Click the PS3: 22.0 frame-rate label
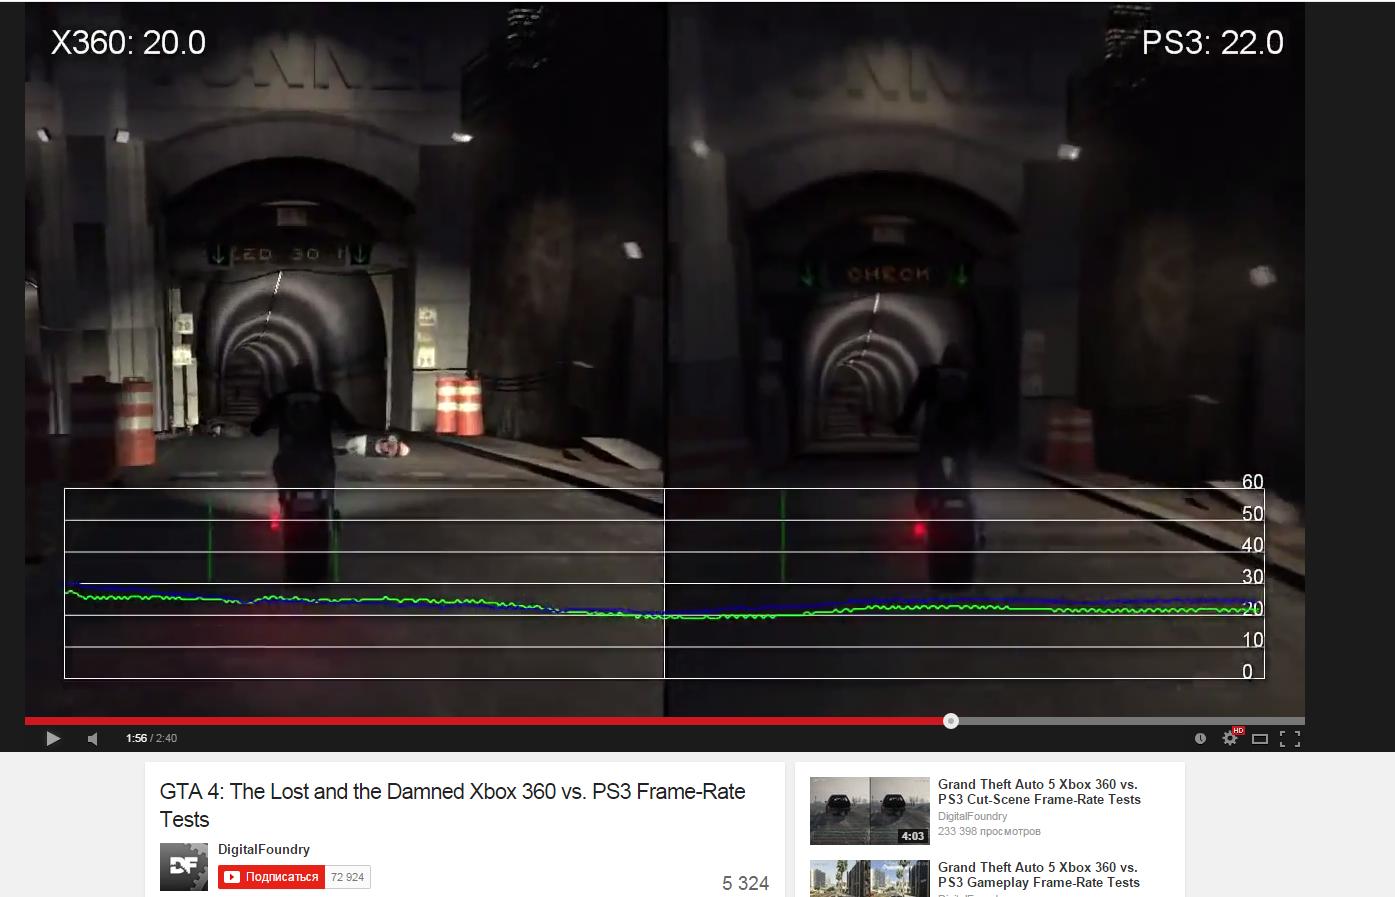 pos(1212,43)
